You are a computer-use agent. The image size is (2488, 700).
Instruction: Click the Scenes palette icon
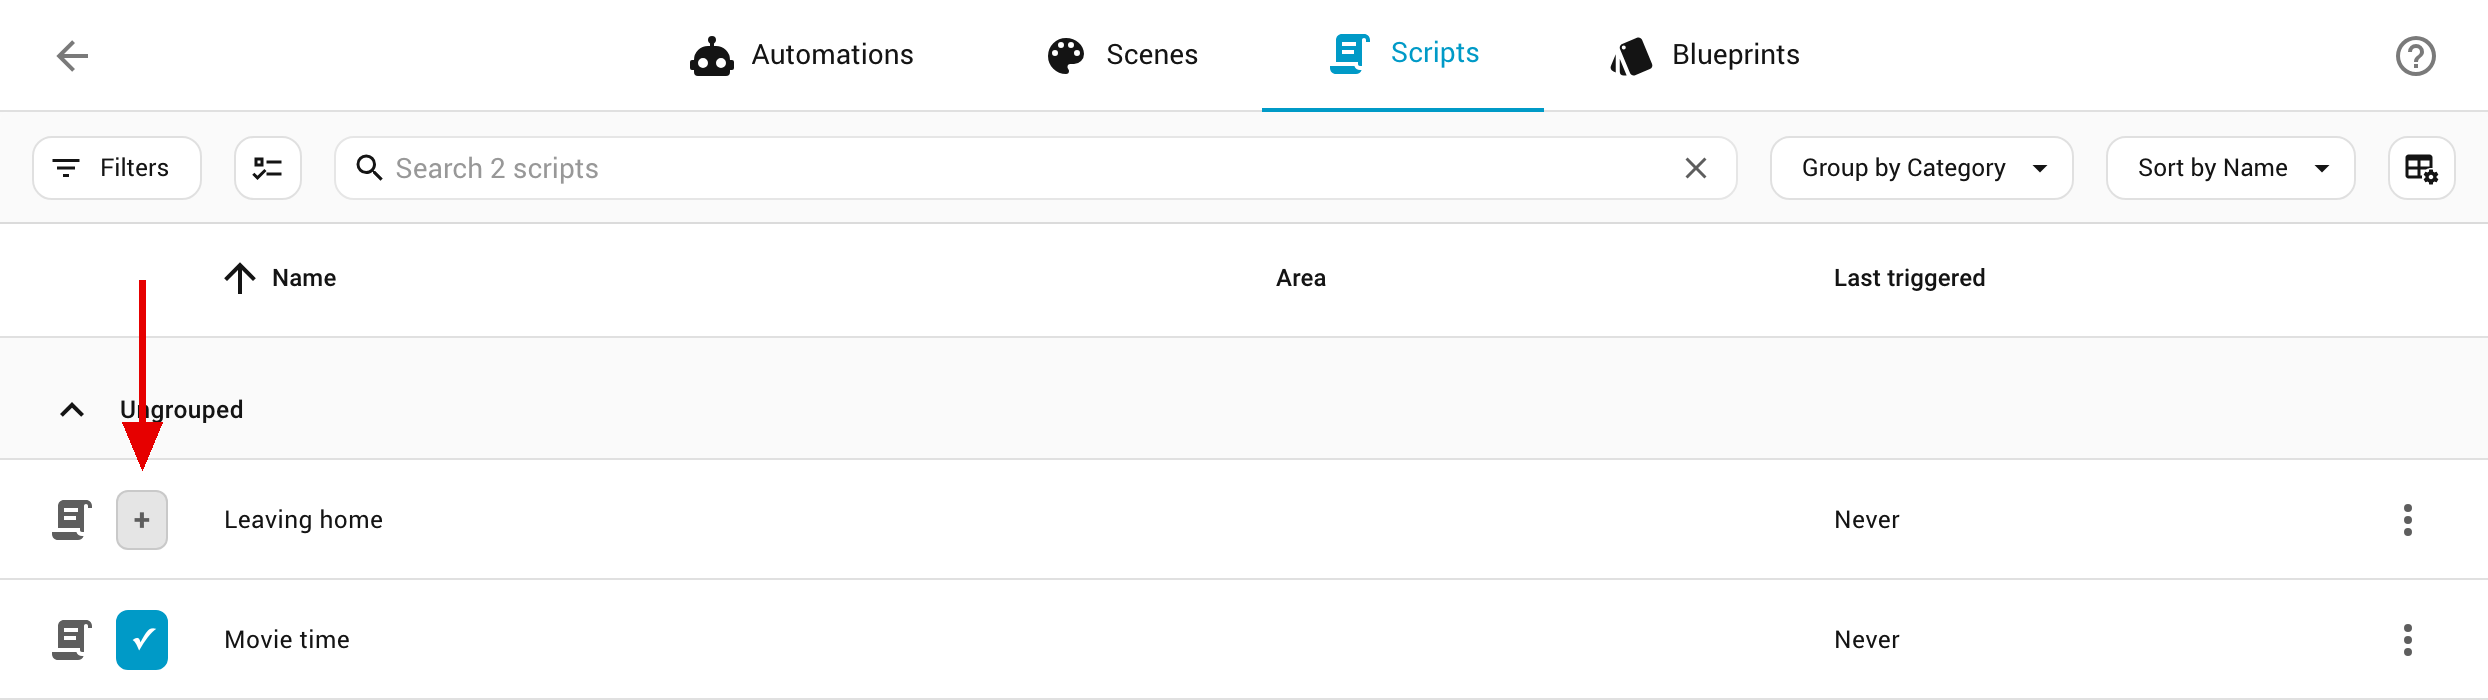point(1066,56)
